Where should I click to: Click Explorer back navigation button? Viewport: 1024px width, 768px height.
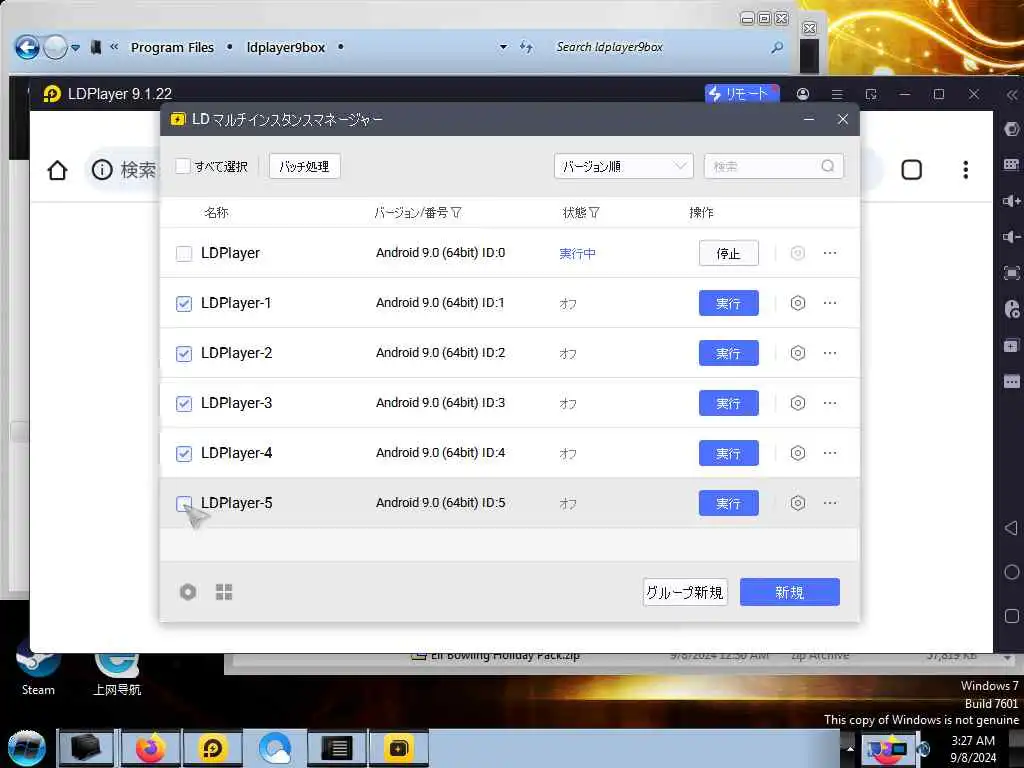click(x=27, y=47)
